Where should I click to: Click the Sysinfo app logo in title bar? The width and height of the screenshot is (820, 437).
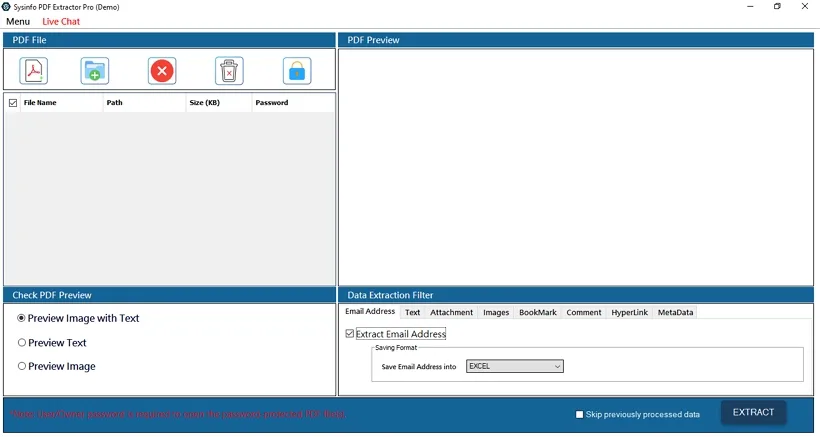(x=6, y=7)
